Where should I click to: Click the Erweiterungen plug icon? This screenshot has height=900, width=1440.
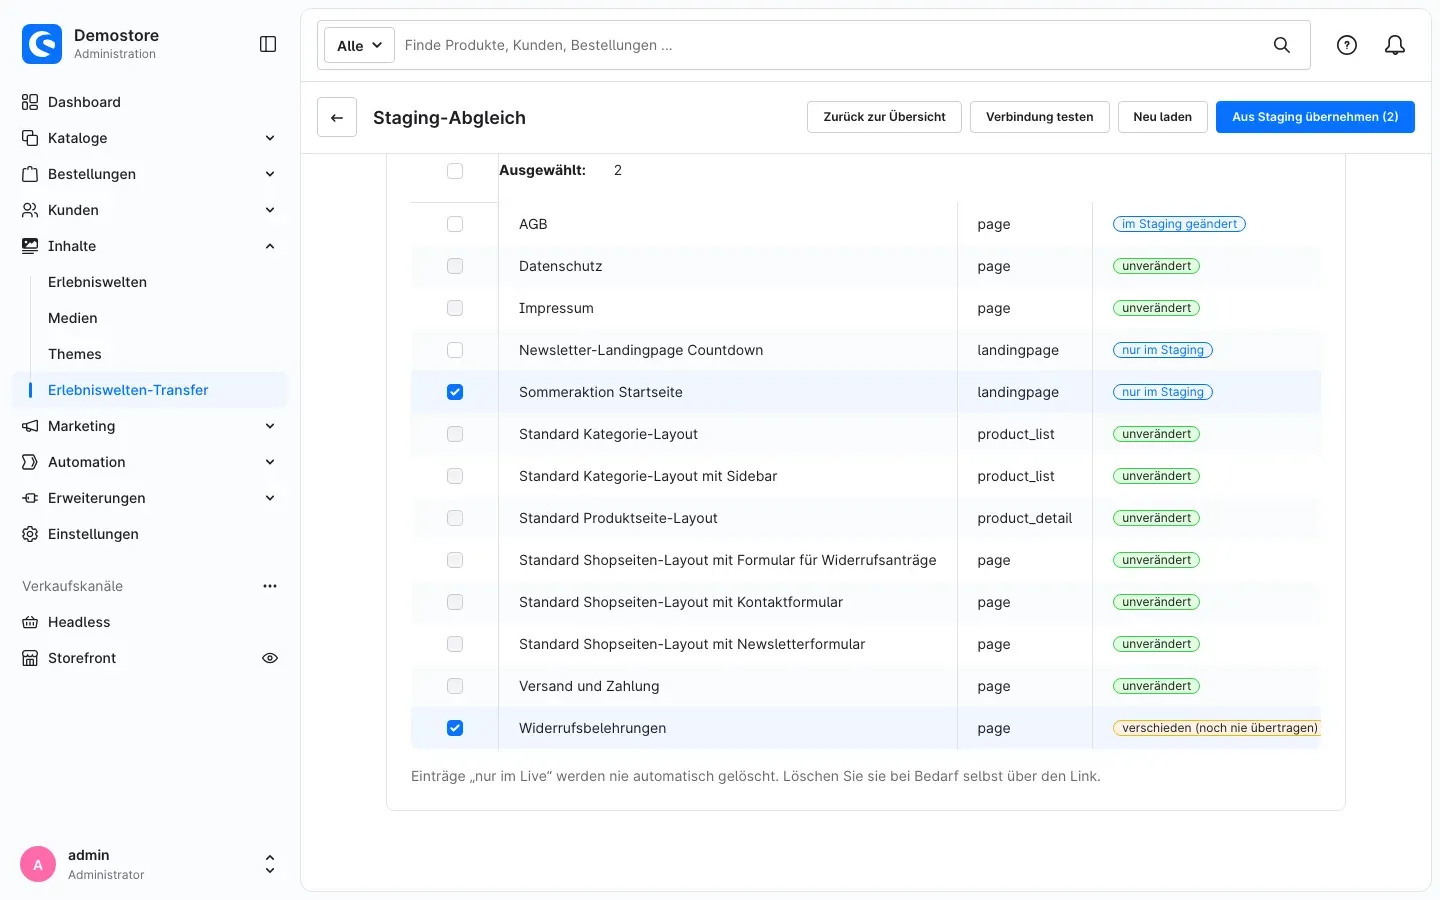pos(30,498)
